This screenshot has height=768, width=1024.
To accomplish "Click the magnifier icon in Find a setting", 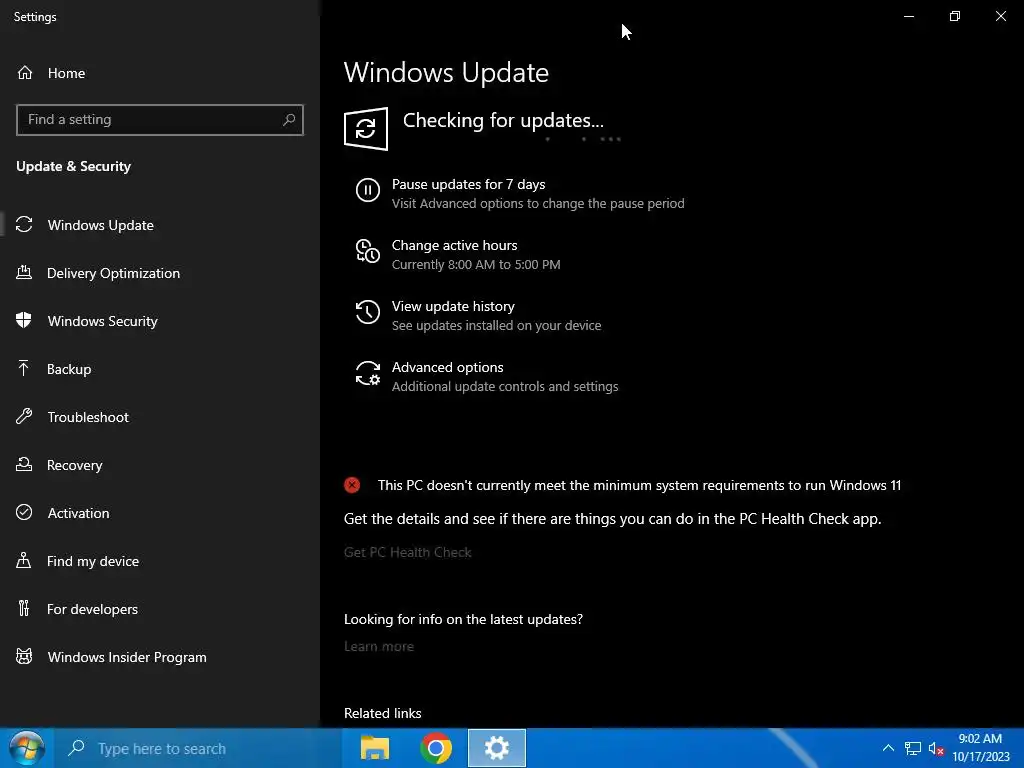I will [x=289, y=120].
